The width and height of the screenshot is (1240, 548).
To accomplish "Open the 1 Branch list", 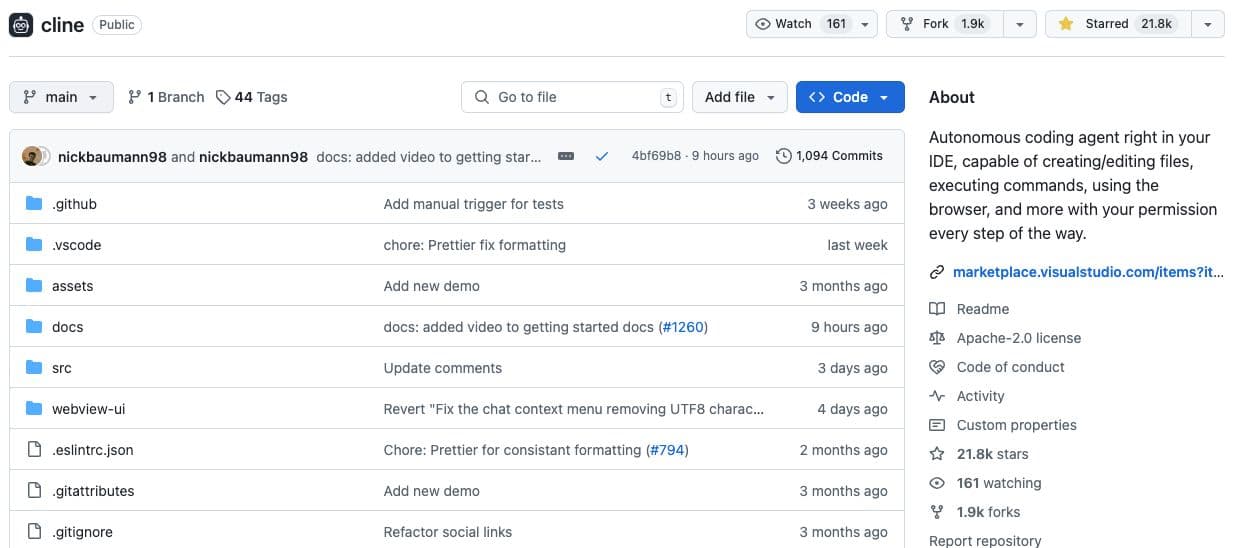I will click(x=166, y=97).
